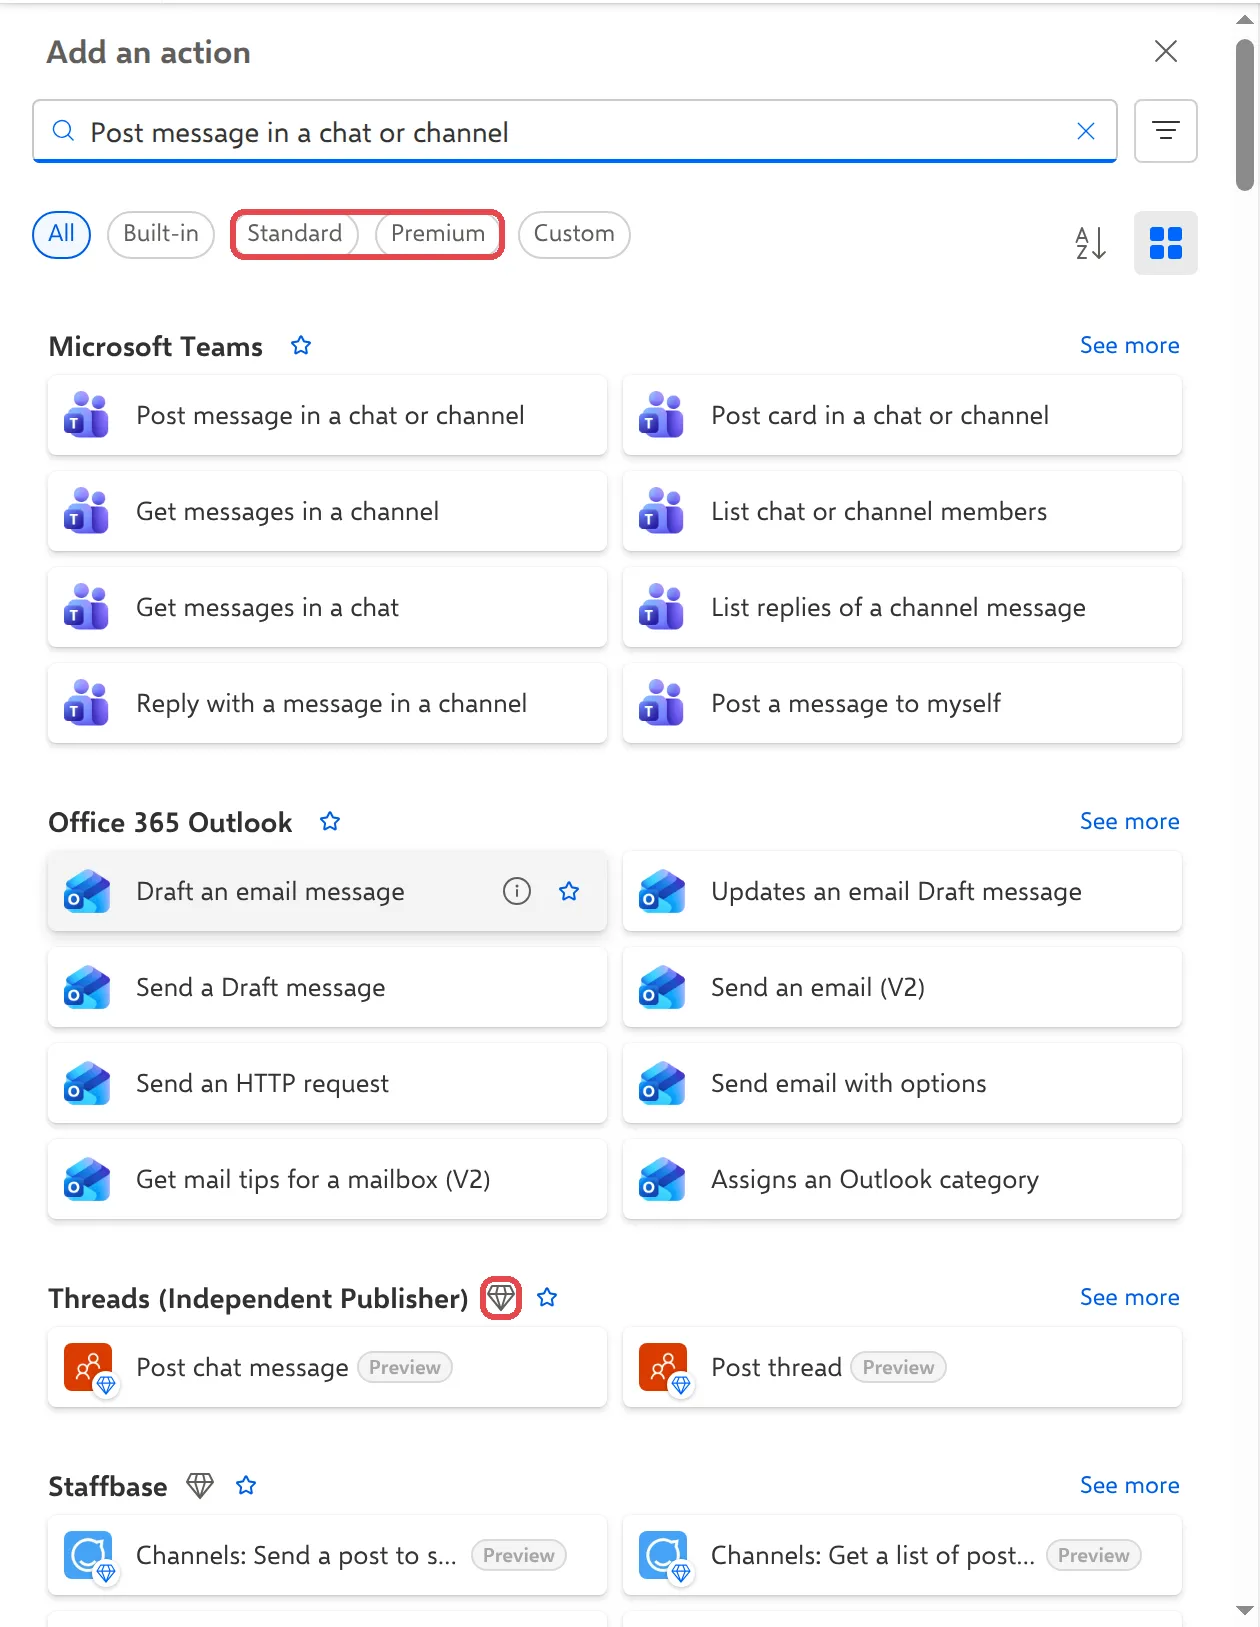Click Staffbase icon beside Channels: Get a list

tap(663, 1555)
